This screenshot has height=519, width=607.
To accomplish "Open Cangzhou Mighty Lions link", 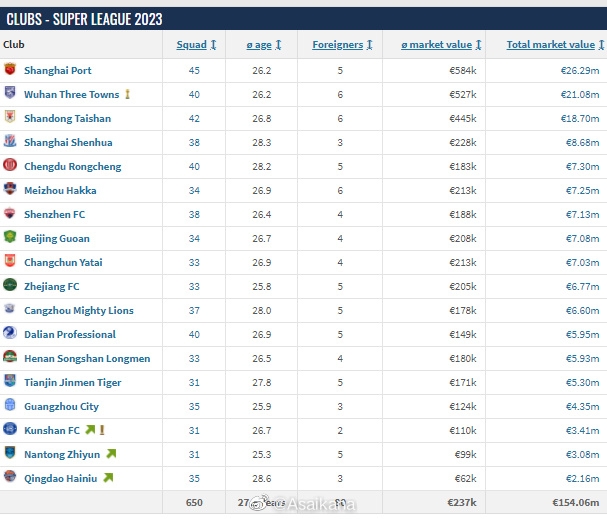I will tap(79, 310).
